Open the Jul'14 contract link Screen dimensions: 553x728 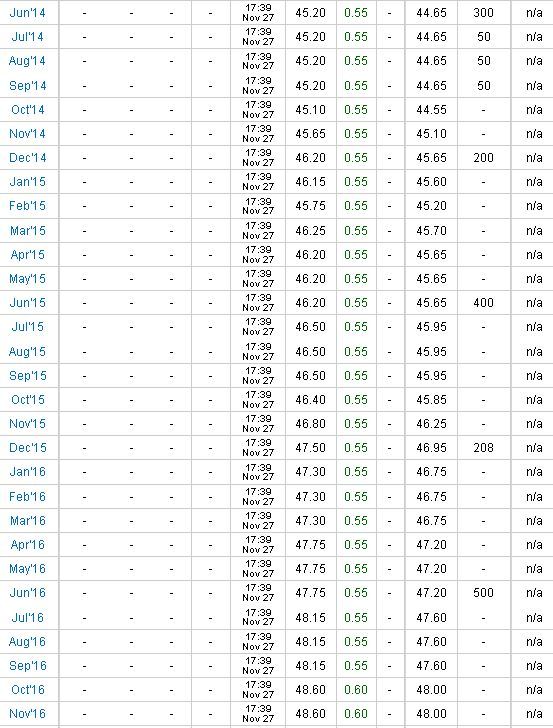tap(27, 37)
